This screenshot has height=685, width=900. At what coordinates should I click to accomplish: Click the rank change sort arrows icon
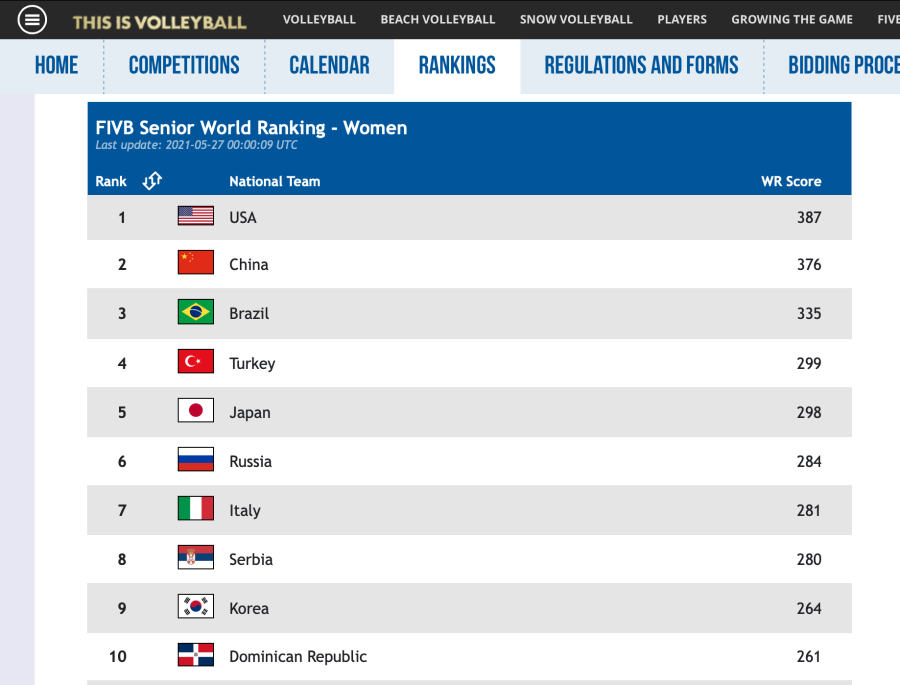(x=152, y=181)
